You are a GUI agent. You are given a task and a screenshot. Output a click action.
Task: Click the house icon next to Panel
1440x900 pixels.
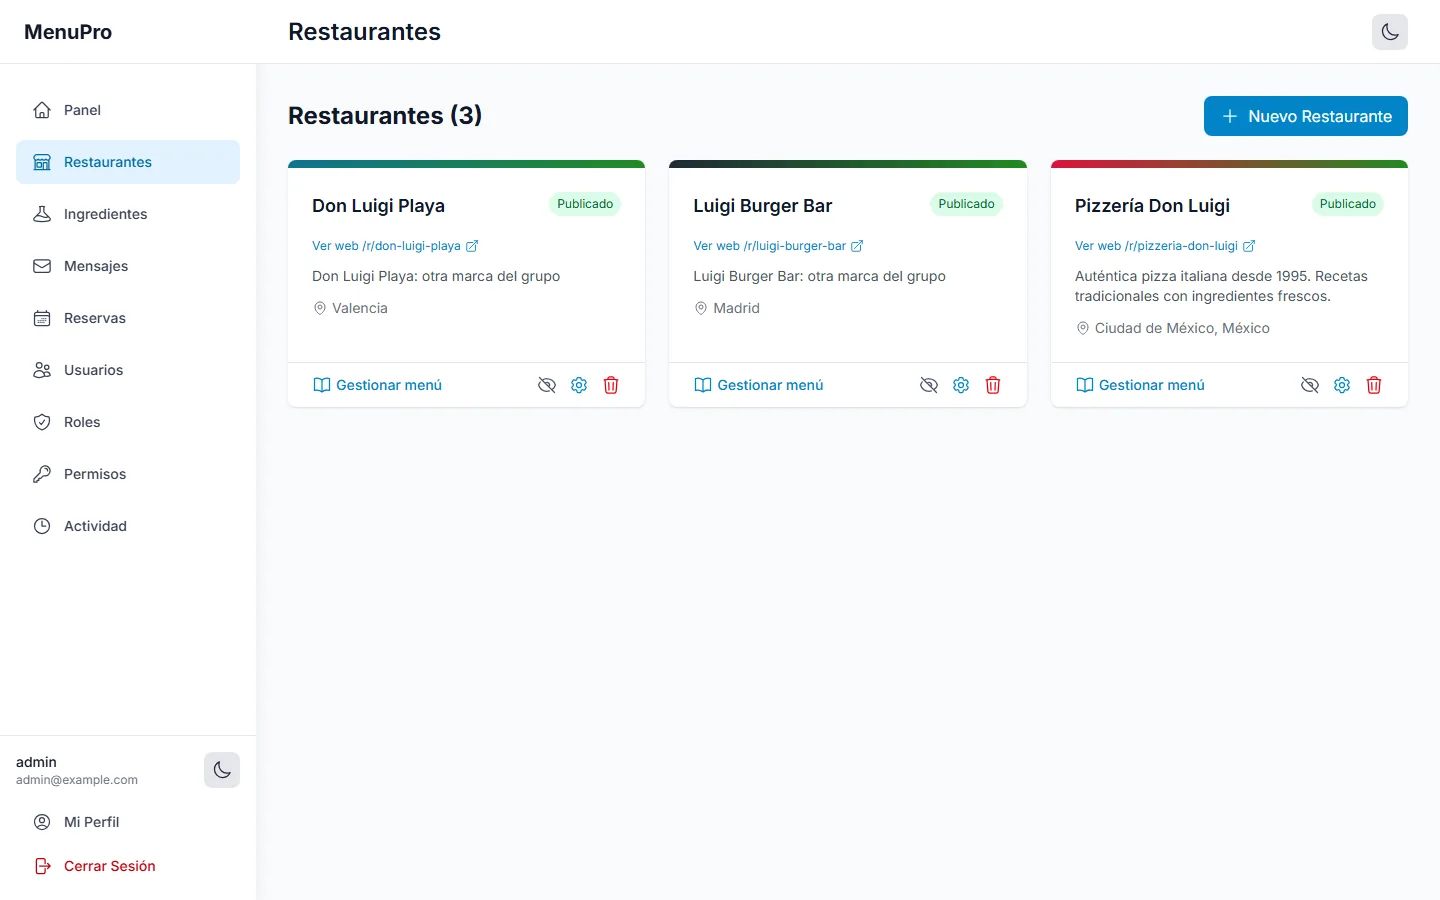pyautogui.click(x=42, y=110)
